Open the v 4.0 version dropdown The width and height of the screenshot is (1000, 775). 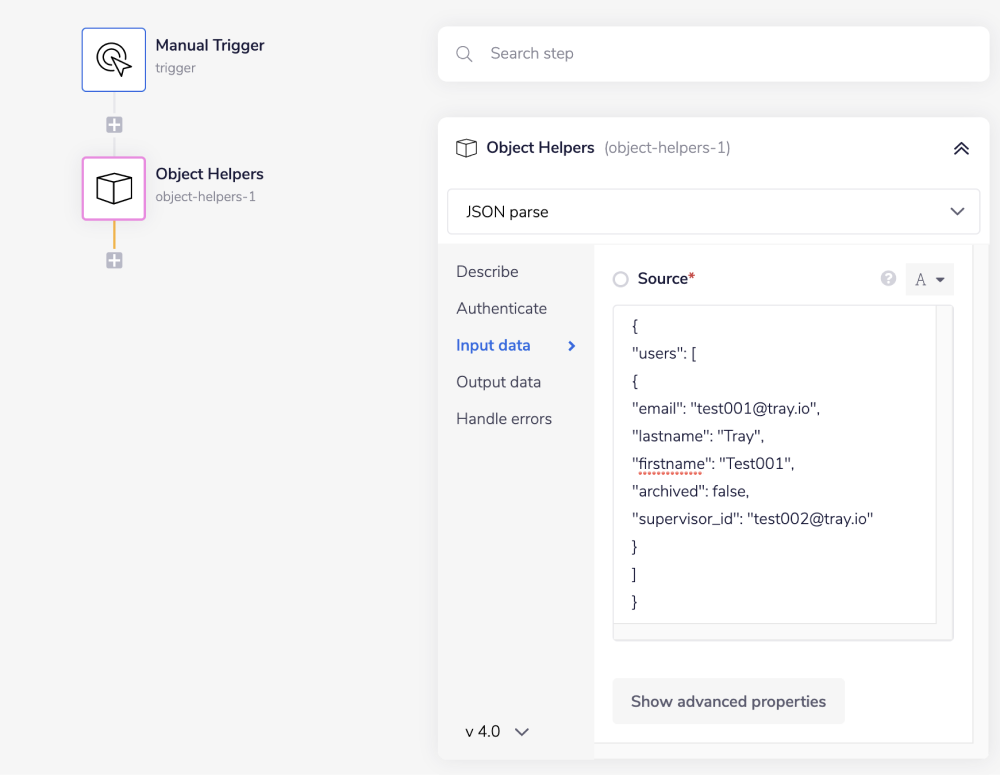coord(497,731)
